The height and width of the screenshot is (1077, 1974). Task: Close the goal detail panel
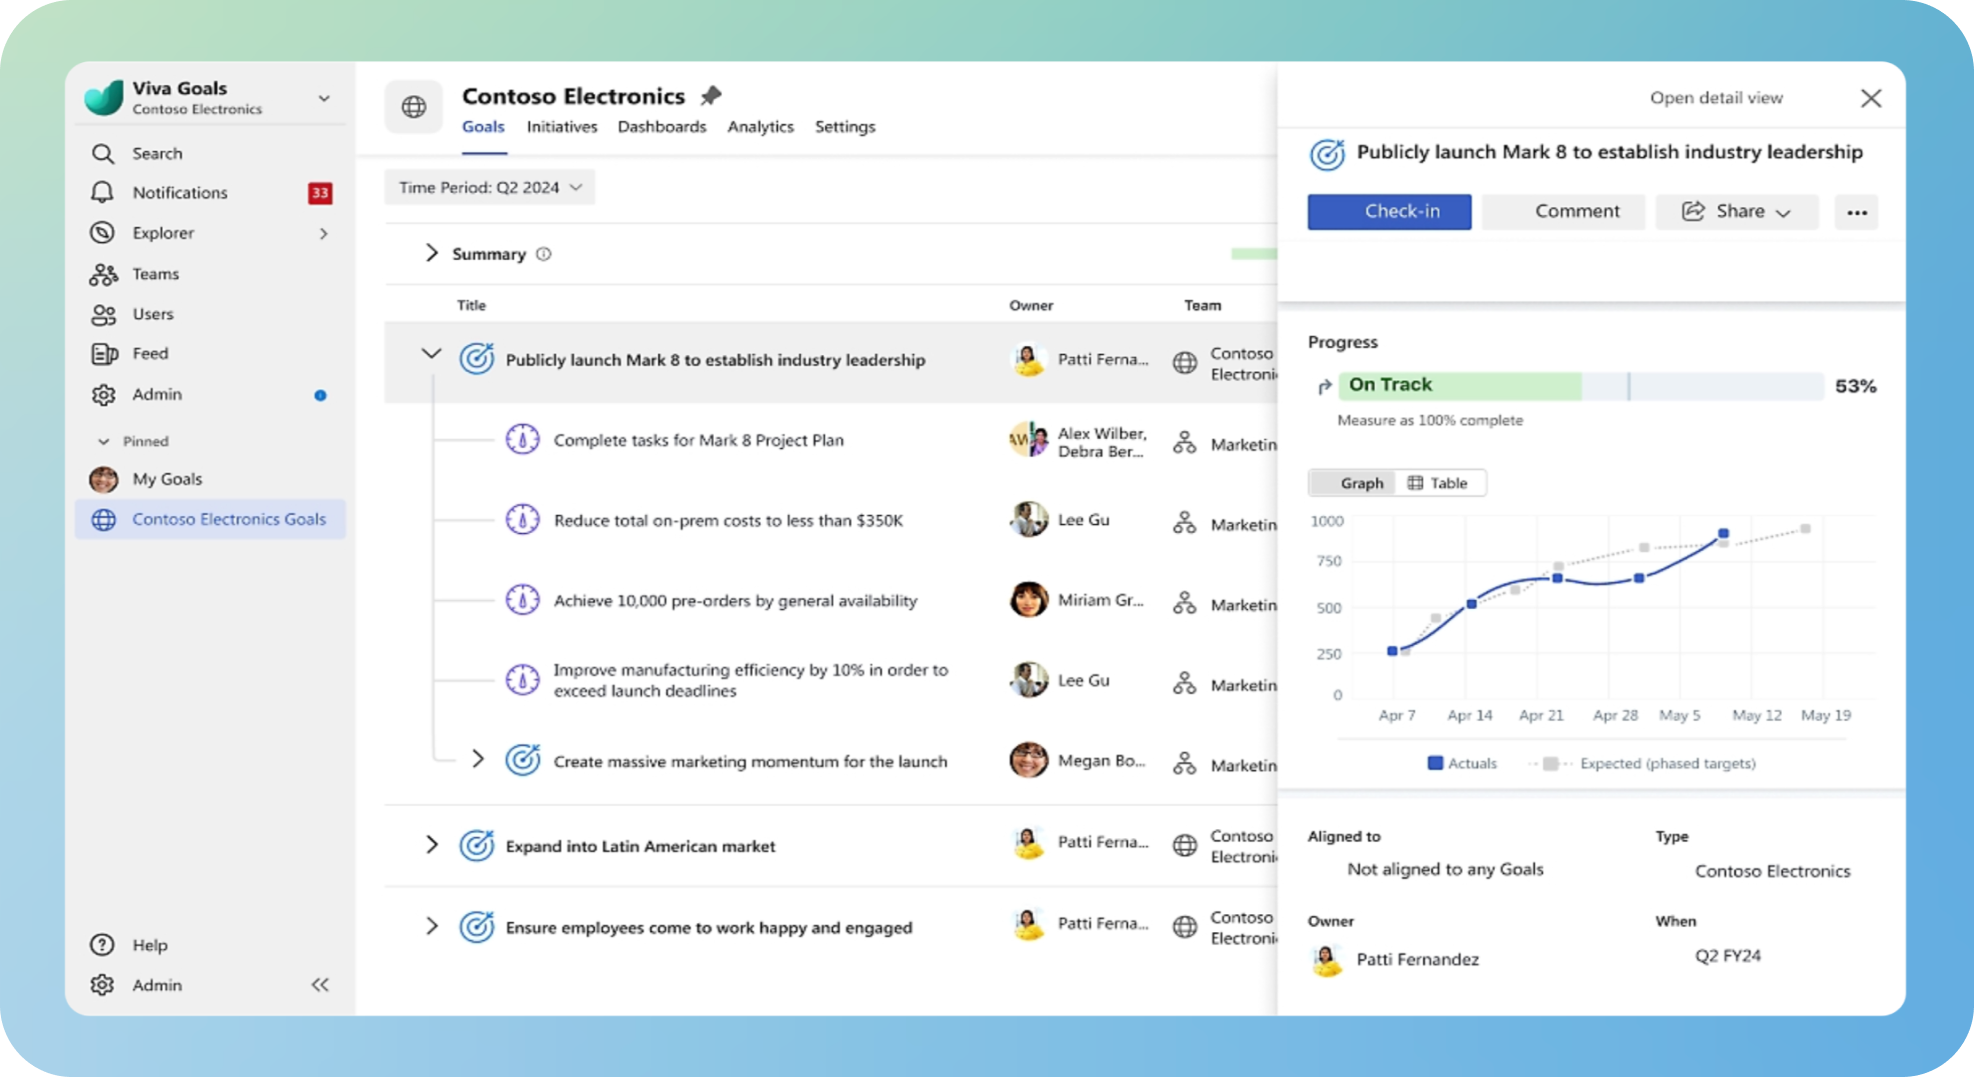tap(1870, 98)
